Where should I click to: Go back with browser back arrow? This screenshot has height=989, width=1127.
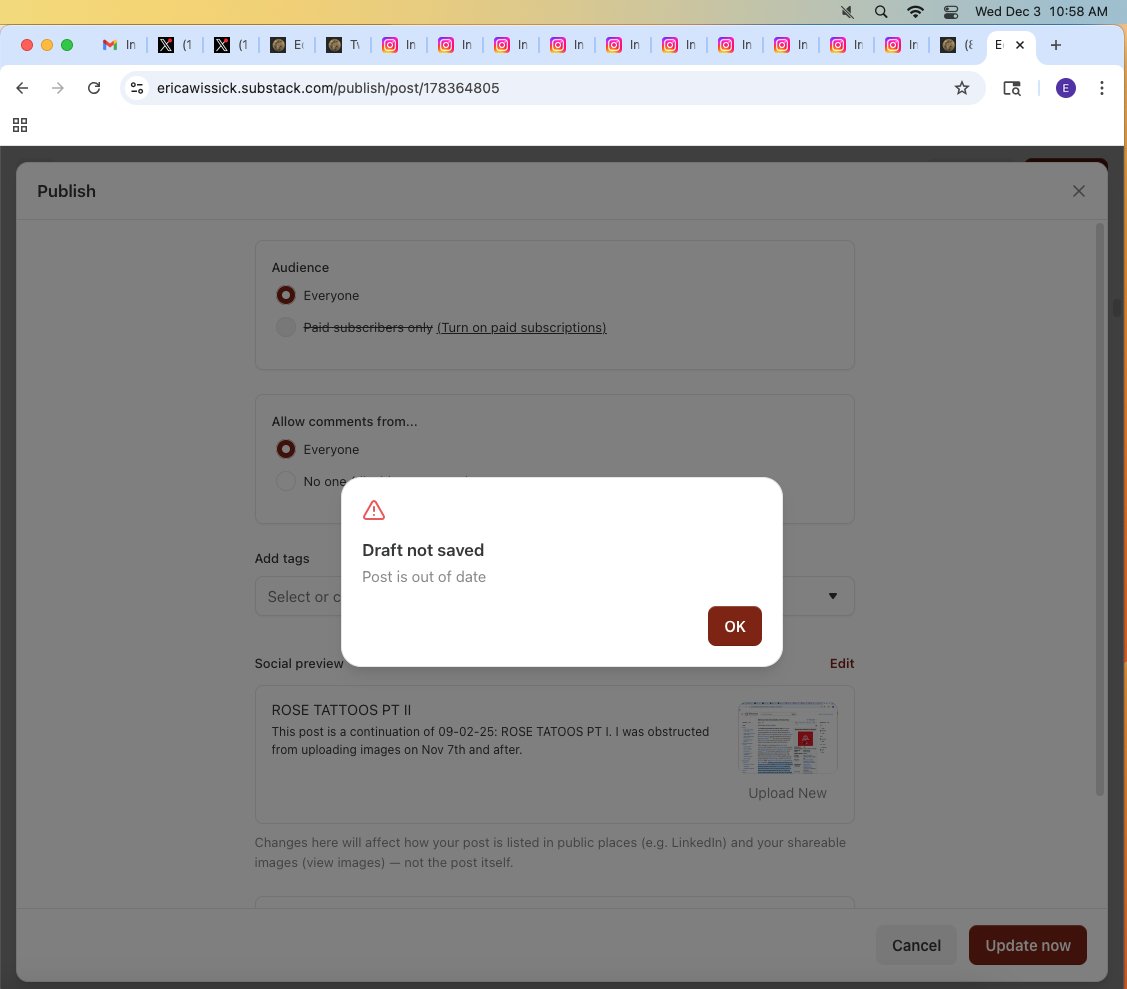tap(22, 88)
